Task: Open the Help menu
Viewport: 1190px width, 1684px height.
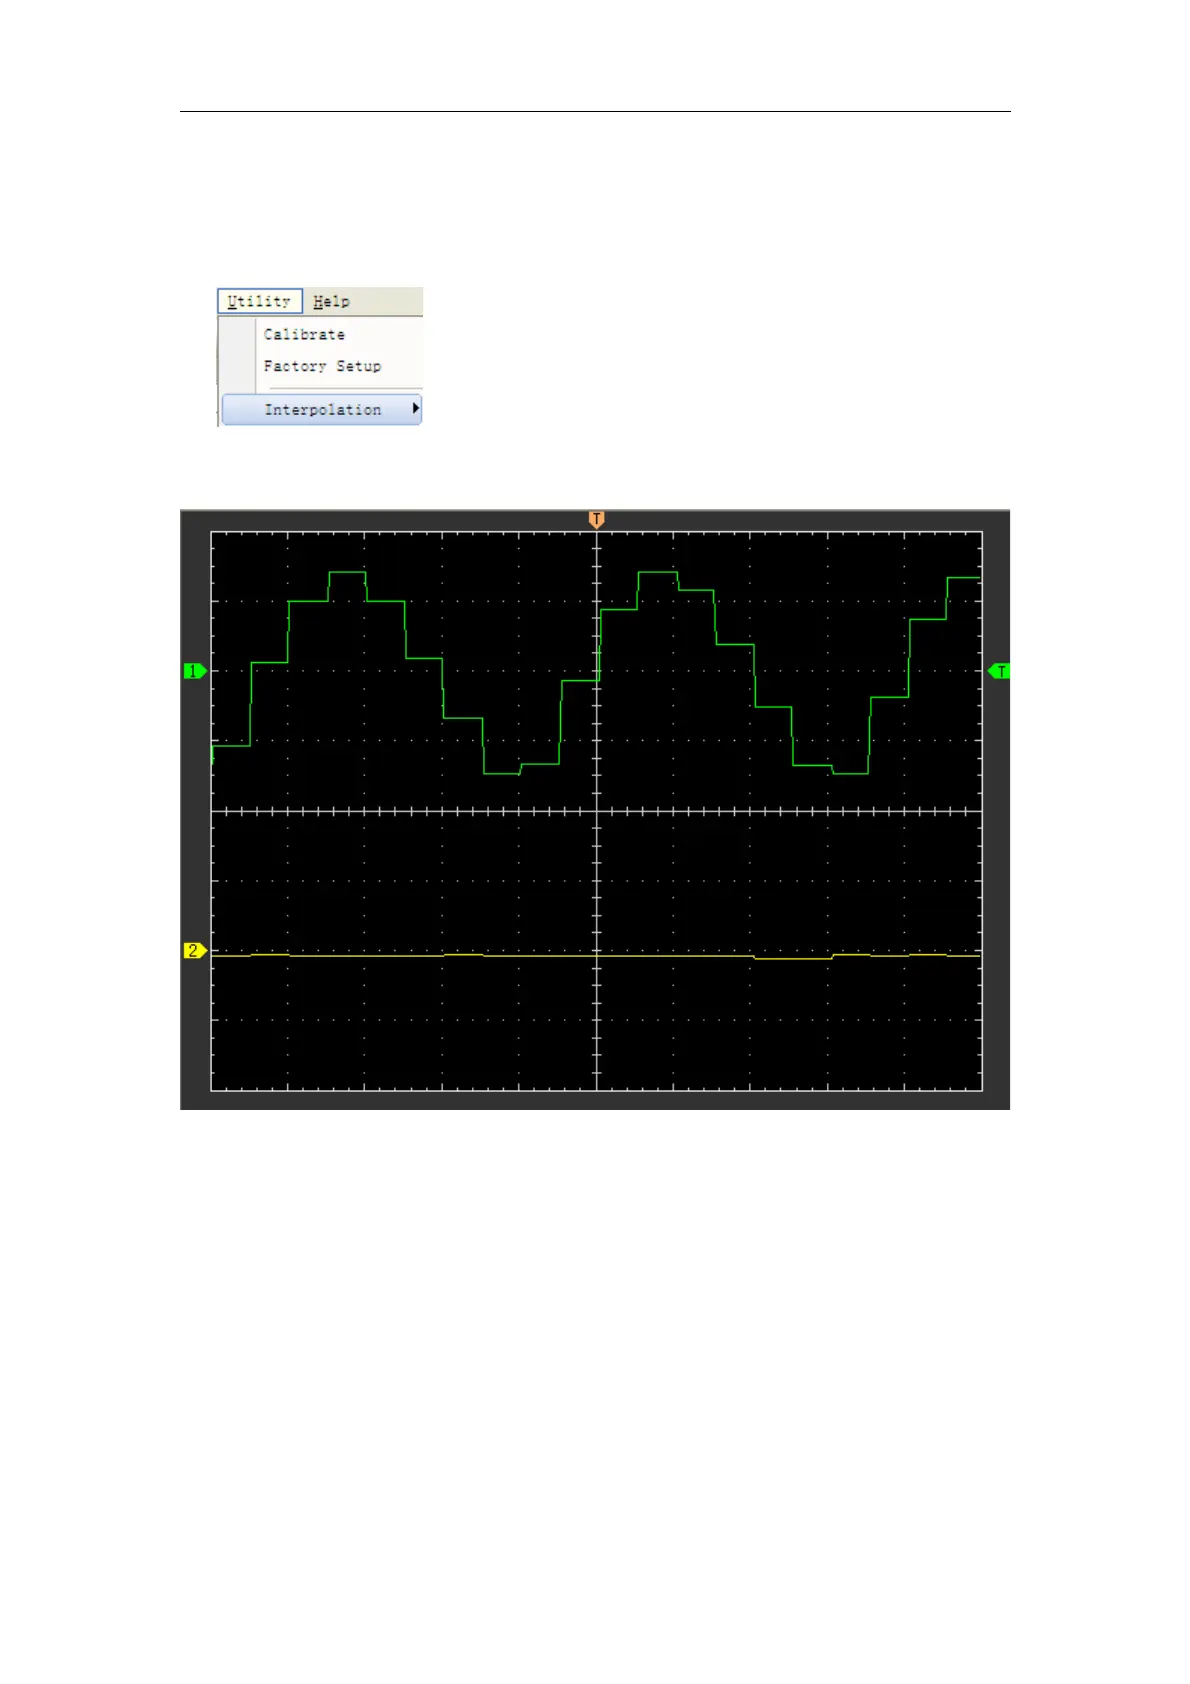Action: 331,301
